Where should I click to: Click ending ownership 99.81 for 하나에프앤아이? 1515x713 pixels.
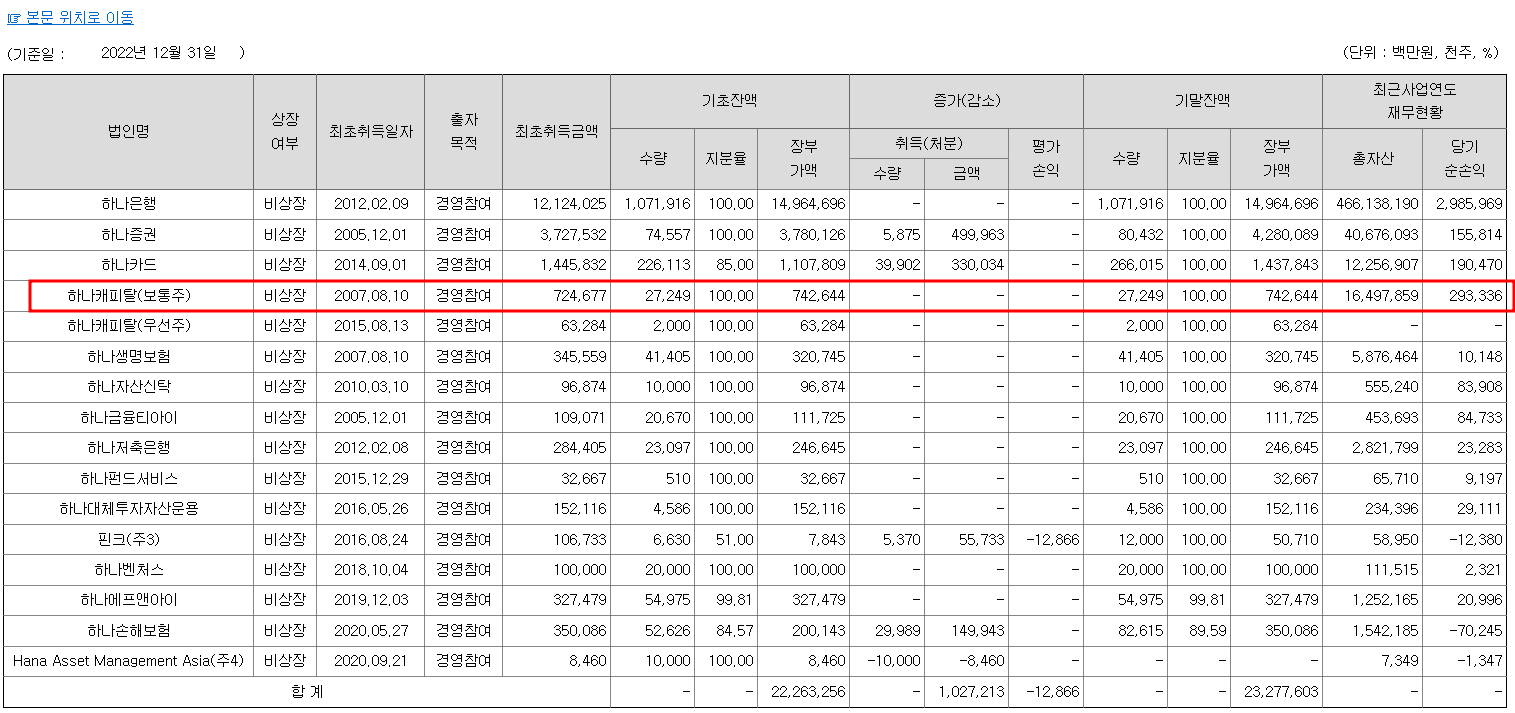1207,601
